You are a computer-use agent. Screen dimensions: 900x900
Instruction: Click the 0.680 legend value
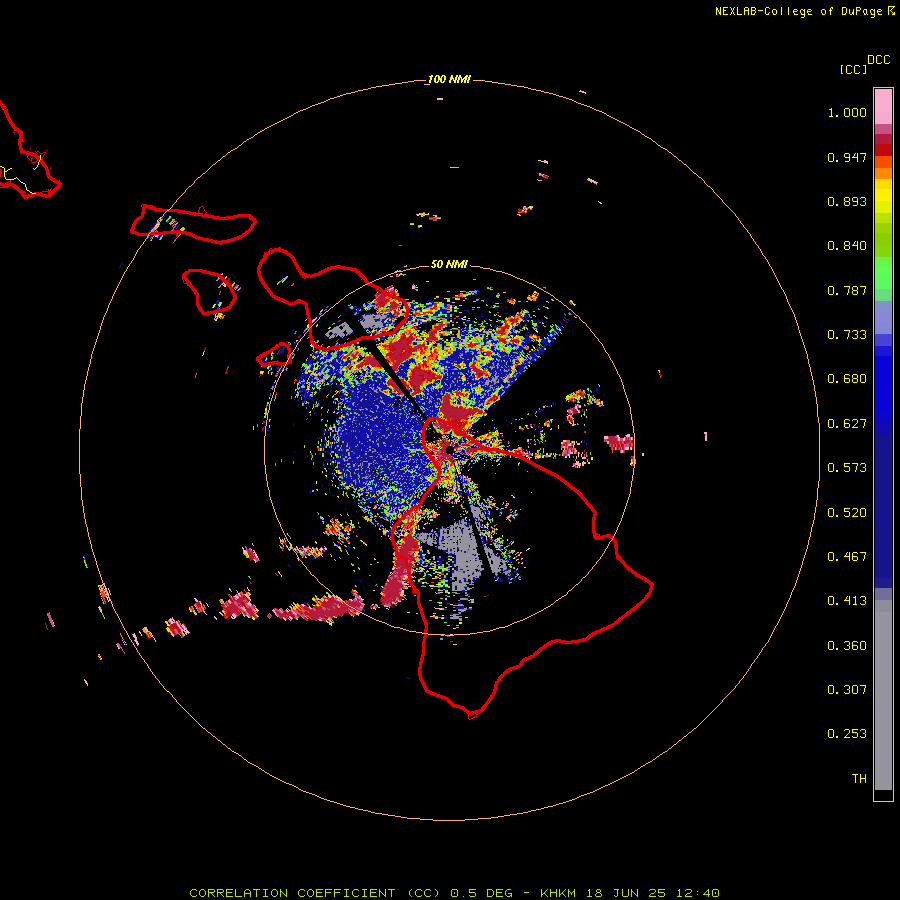click(847, 379)
